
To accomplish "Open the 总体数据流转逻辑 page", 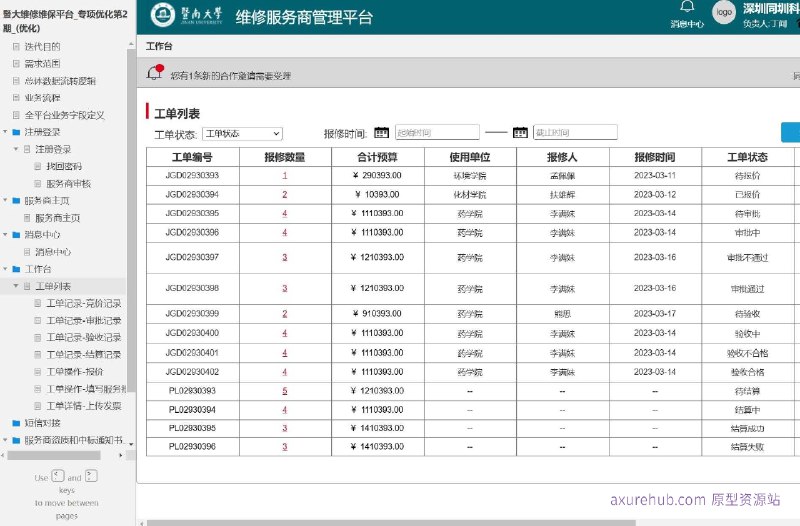I will 60,81.
